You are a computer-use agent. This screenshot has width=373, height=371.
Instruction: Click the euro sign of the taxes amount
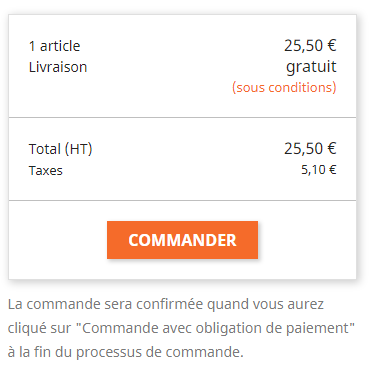(333, 170)
